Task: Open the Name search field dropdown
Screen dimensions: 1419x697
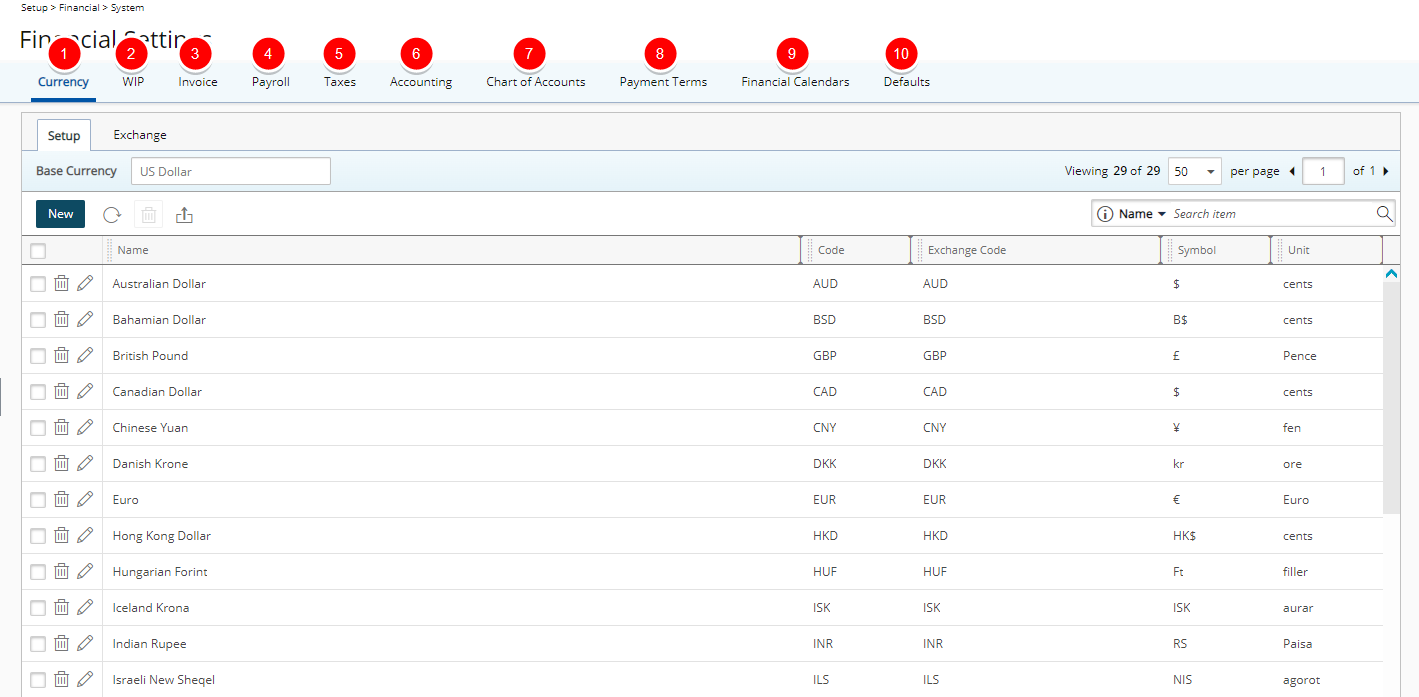Action: coord(1142,214)
